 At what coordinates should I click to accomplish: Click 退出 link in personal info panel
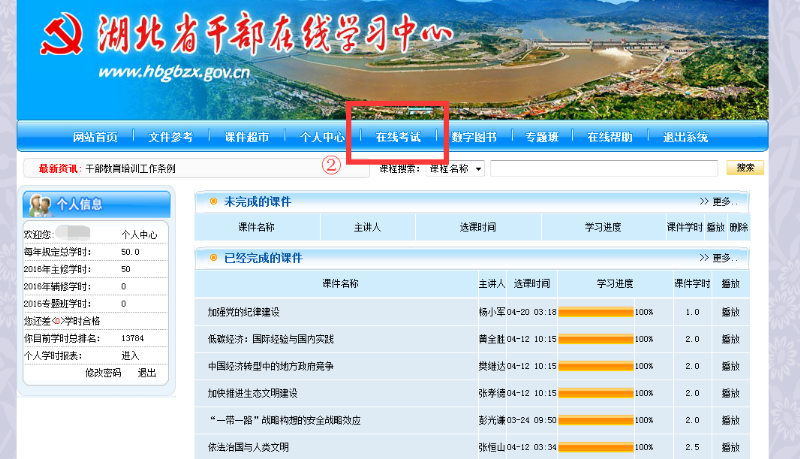pyautogui.click(x=147, y=373)
